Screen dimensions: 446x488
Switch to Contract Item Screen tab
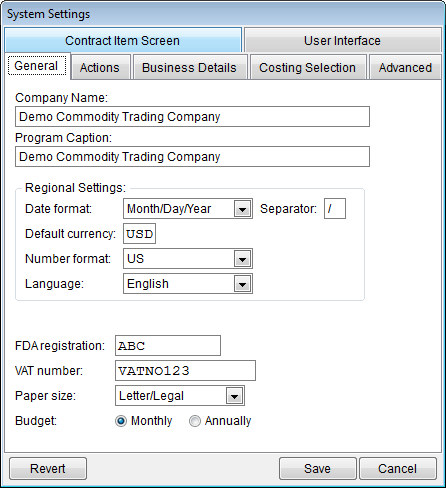click(x=123, y=40)
